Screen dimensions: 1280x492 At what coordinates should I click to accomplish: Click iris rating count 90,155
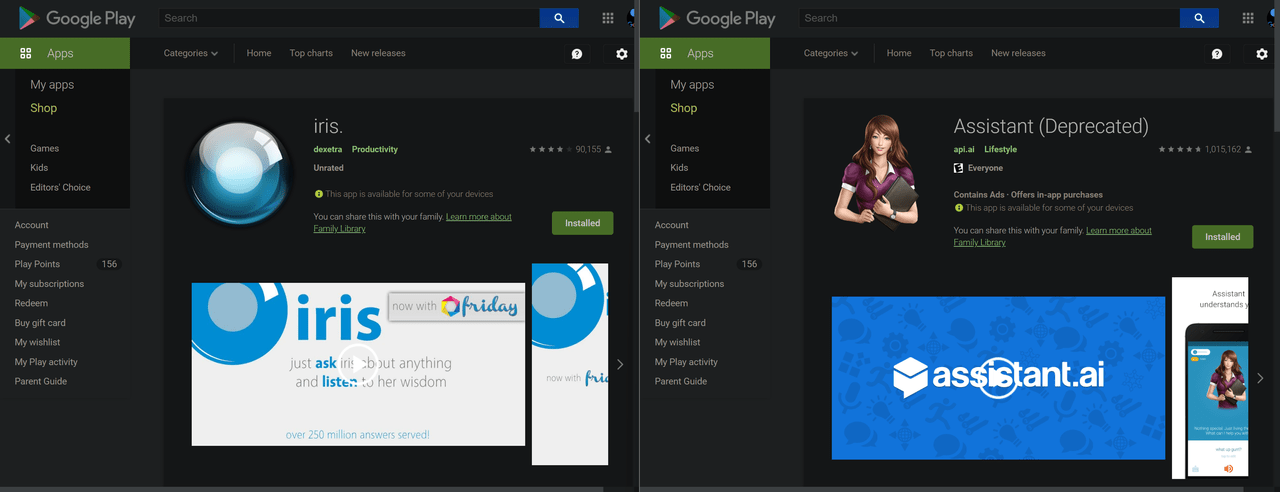click(x=588, y=149)
